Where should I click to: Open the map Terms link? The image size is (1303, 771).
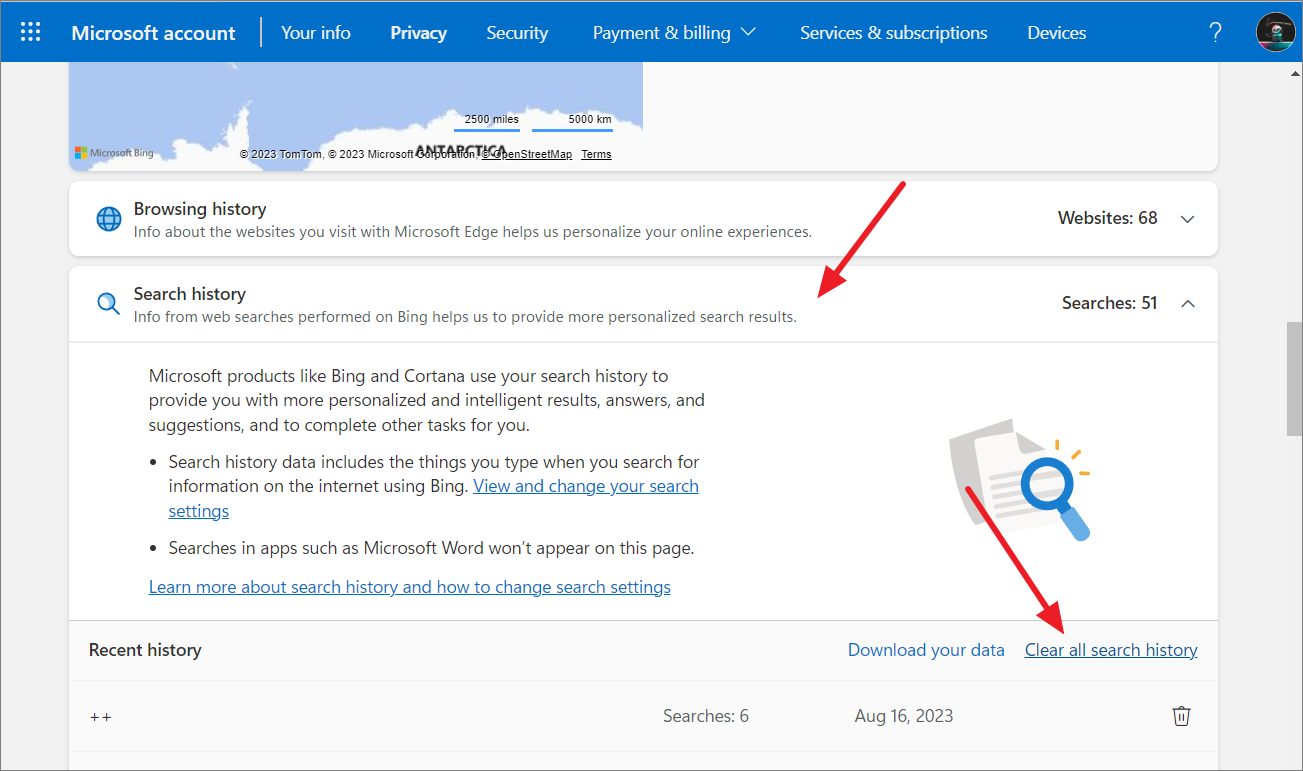596,154
